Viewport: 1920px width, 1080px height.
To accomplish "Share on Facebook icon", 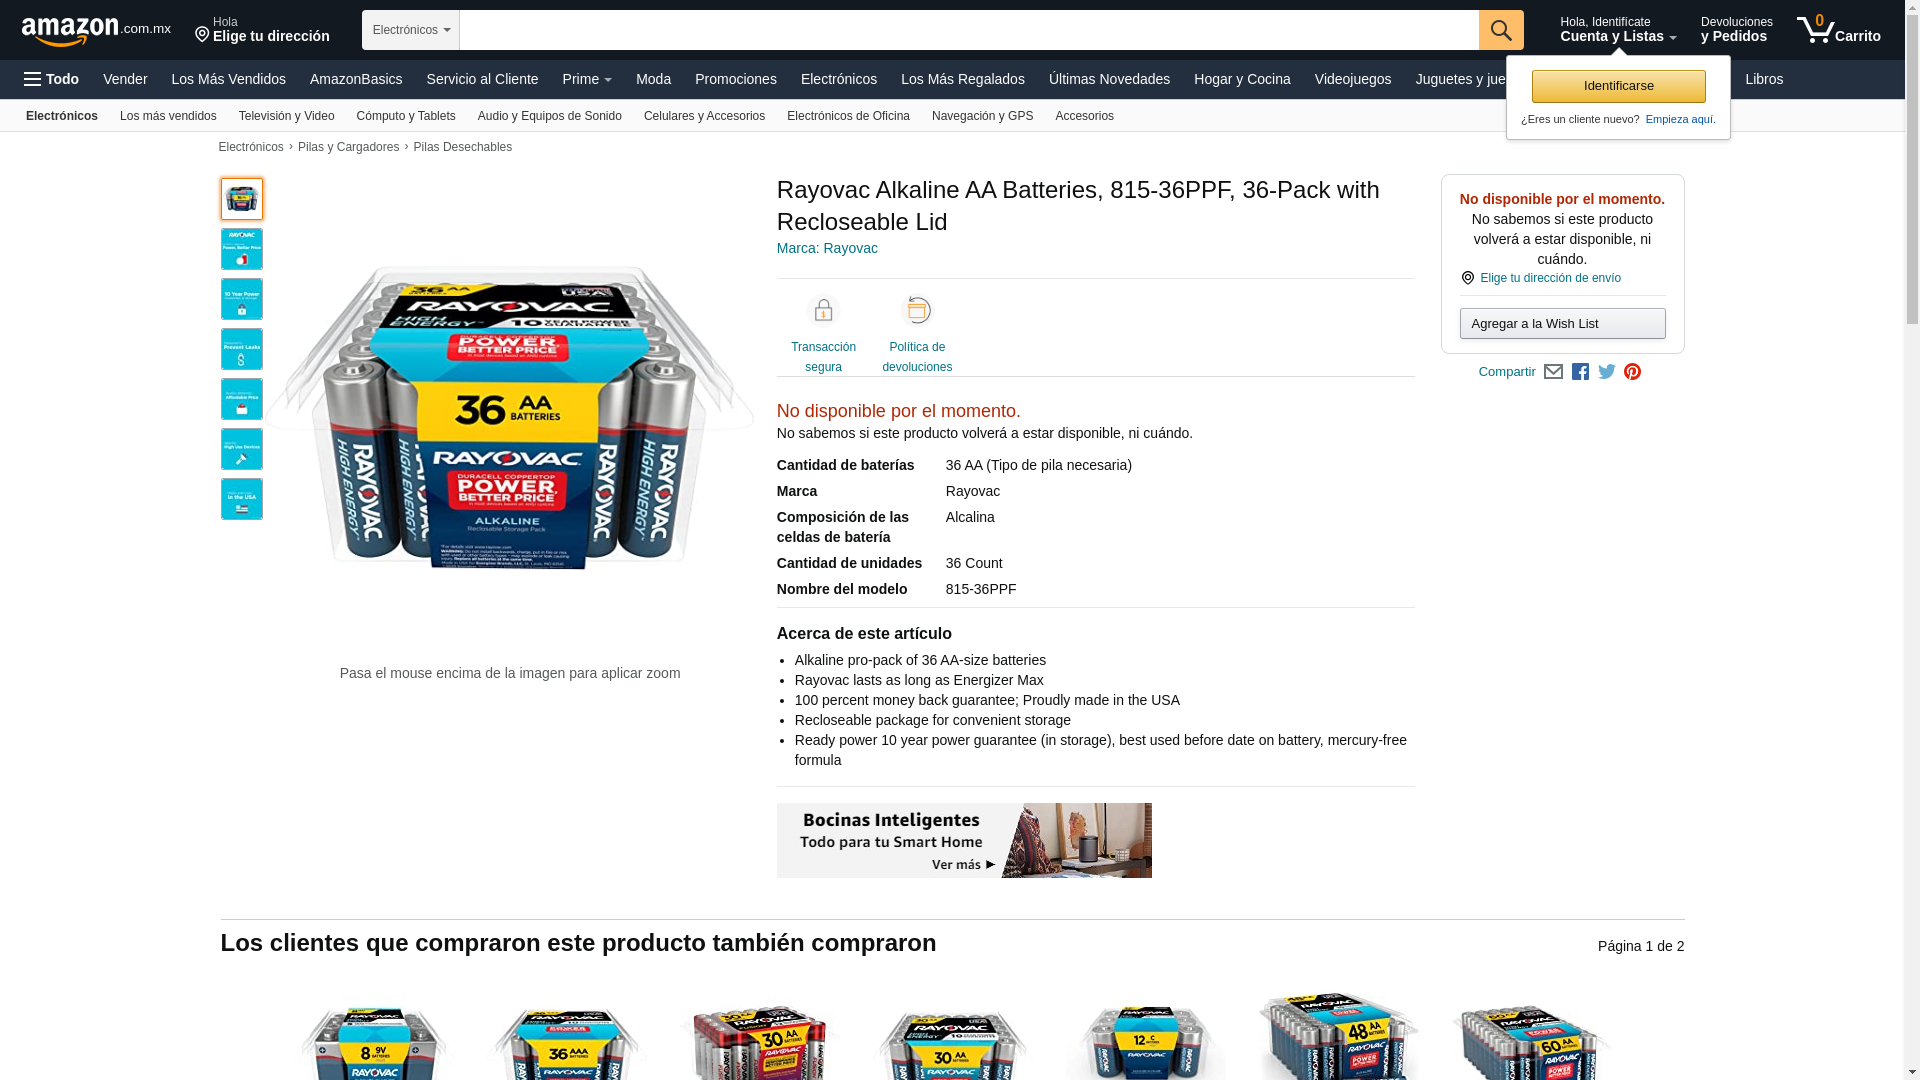I will coord(1580,372).
